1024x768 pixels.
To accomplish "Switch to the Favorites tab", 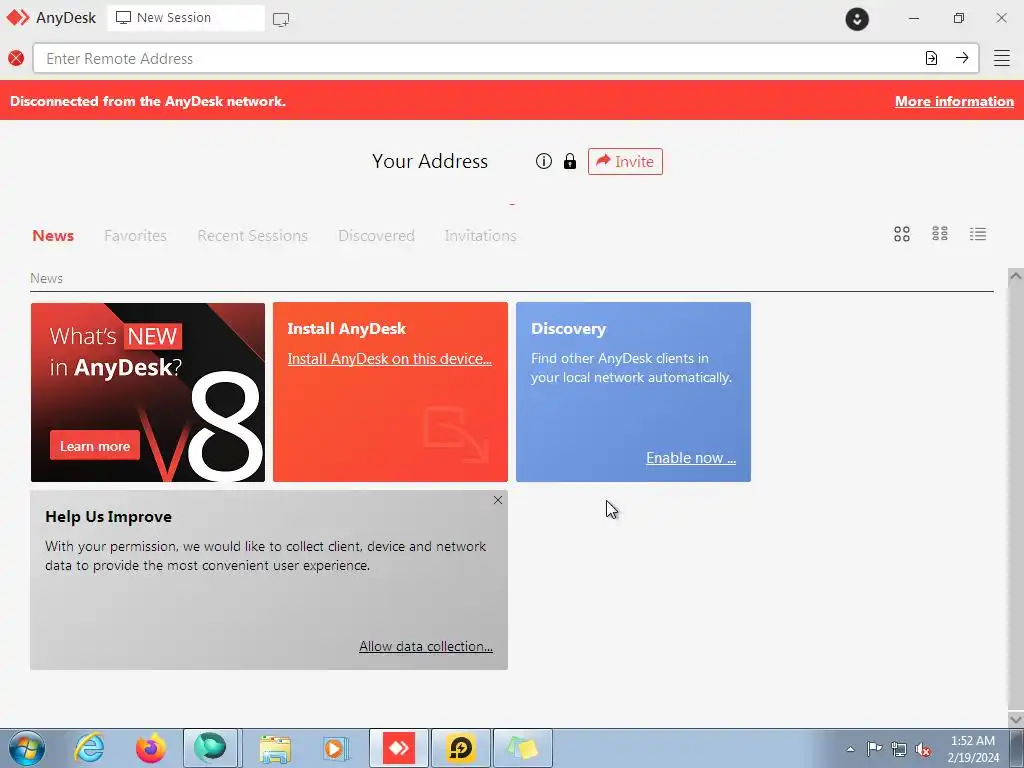I will coord(135,236).
